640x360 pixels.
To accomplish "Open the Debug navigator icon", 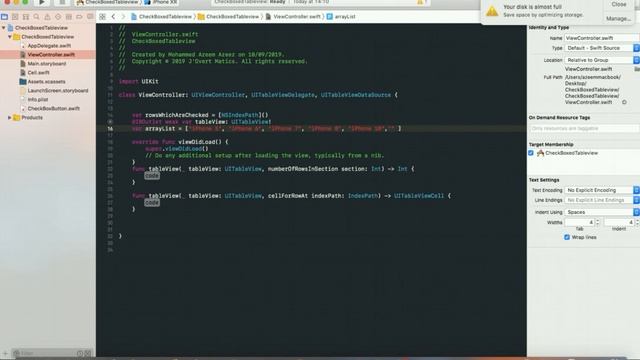I will point(69,17).
